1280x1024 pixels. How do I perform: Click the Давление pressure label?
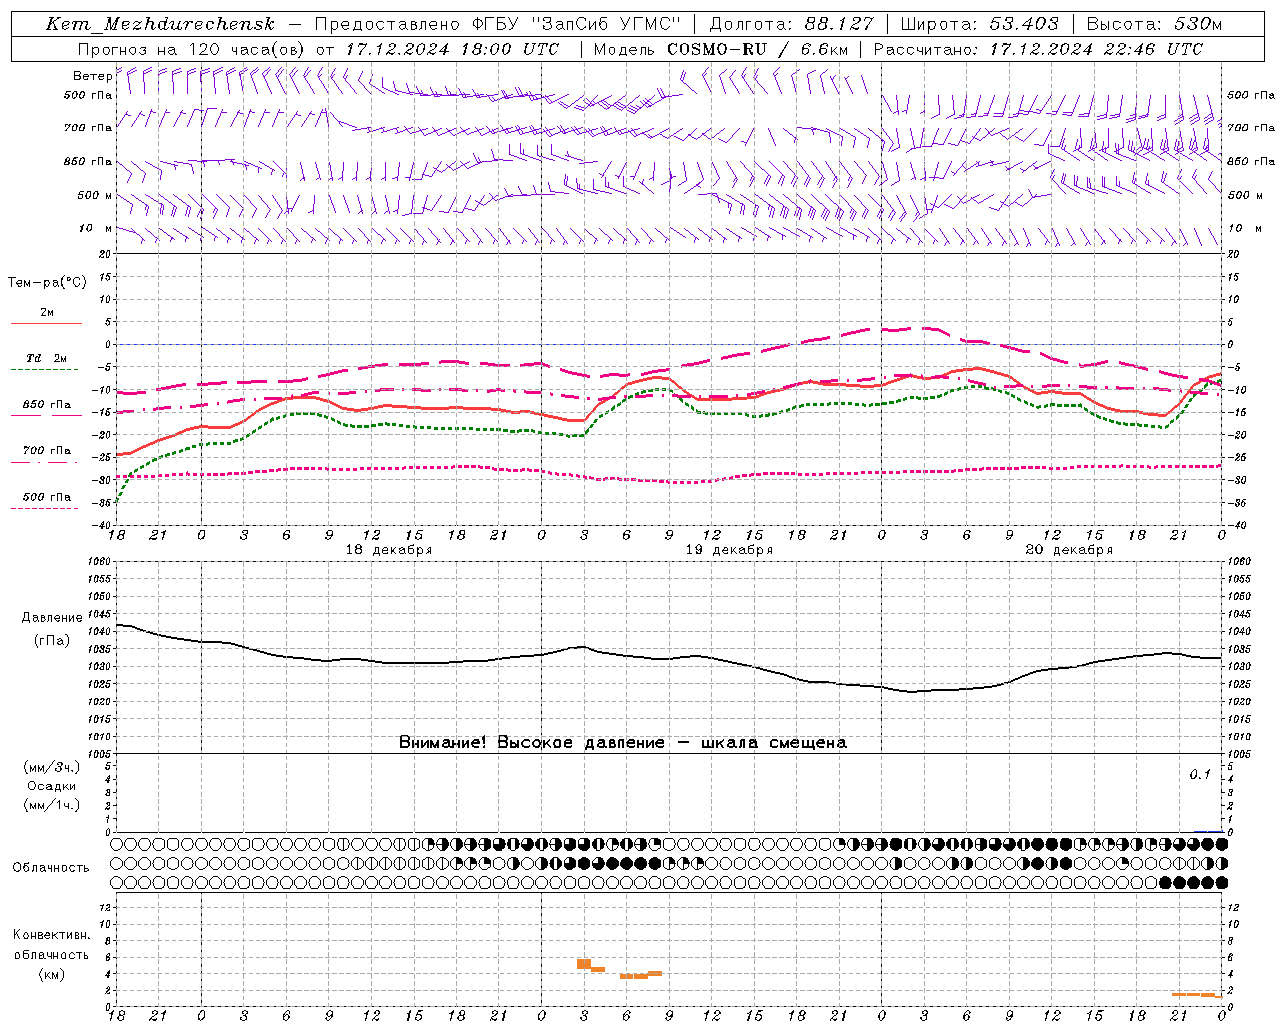(x=51, y=618)
